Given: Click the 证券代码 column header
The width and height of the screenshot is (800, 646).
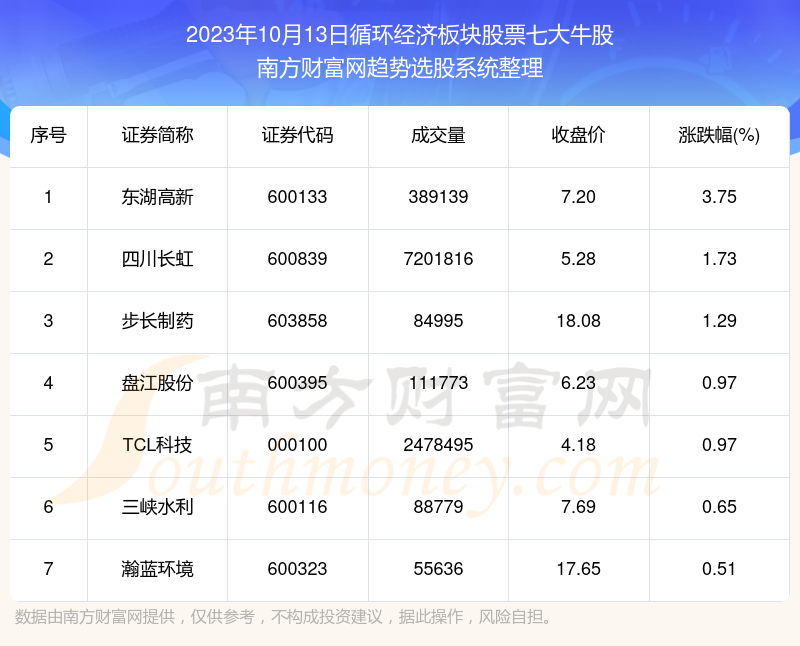Looking at the screenshot, I should point(297,135).
